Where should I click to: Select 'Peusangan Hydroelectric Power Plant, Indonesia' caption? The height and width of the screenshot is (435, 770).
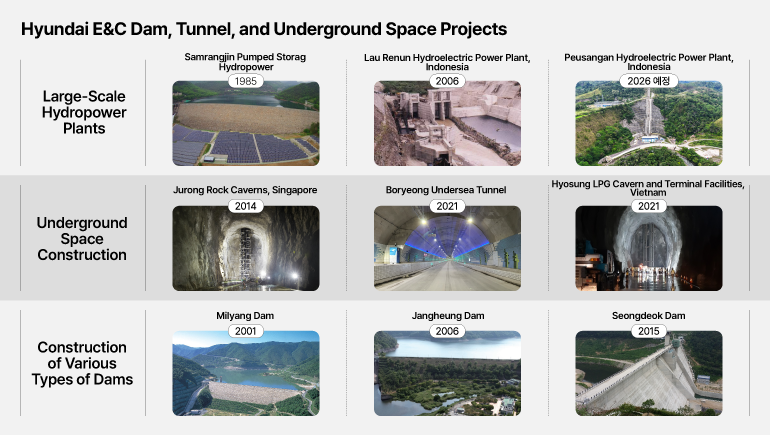tap(649, 62)
